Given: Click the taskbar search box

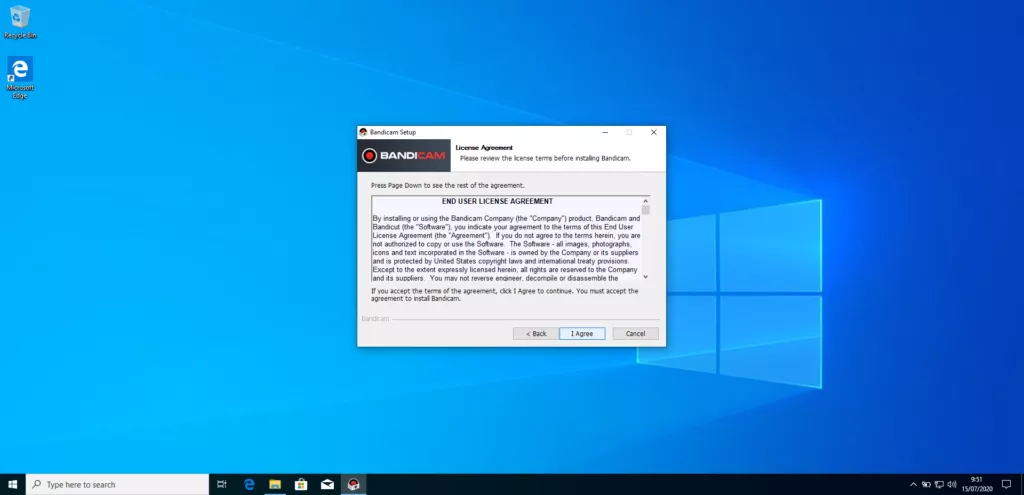Looking at the screenshot, I should [x=118, y=484].
